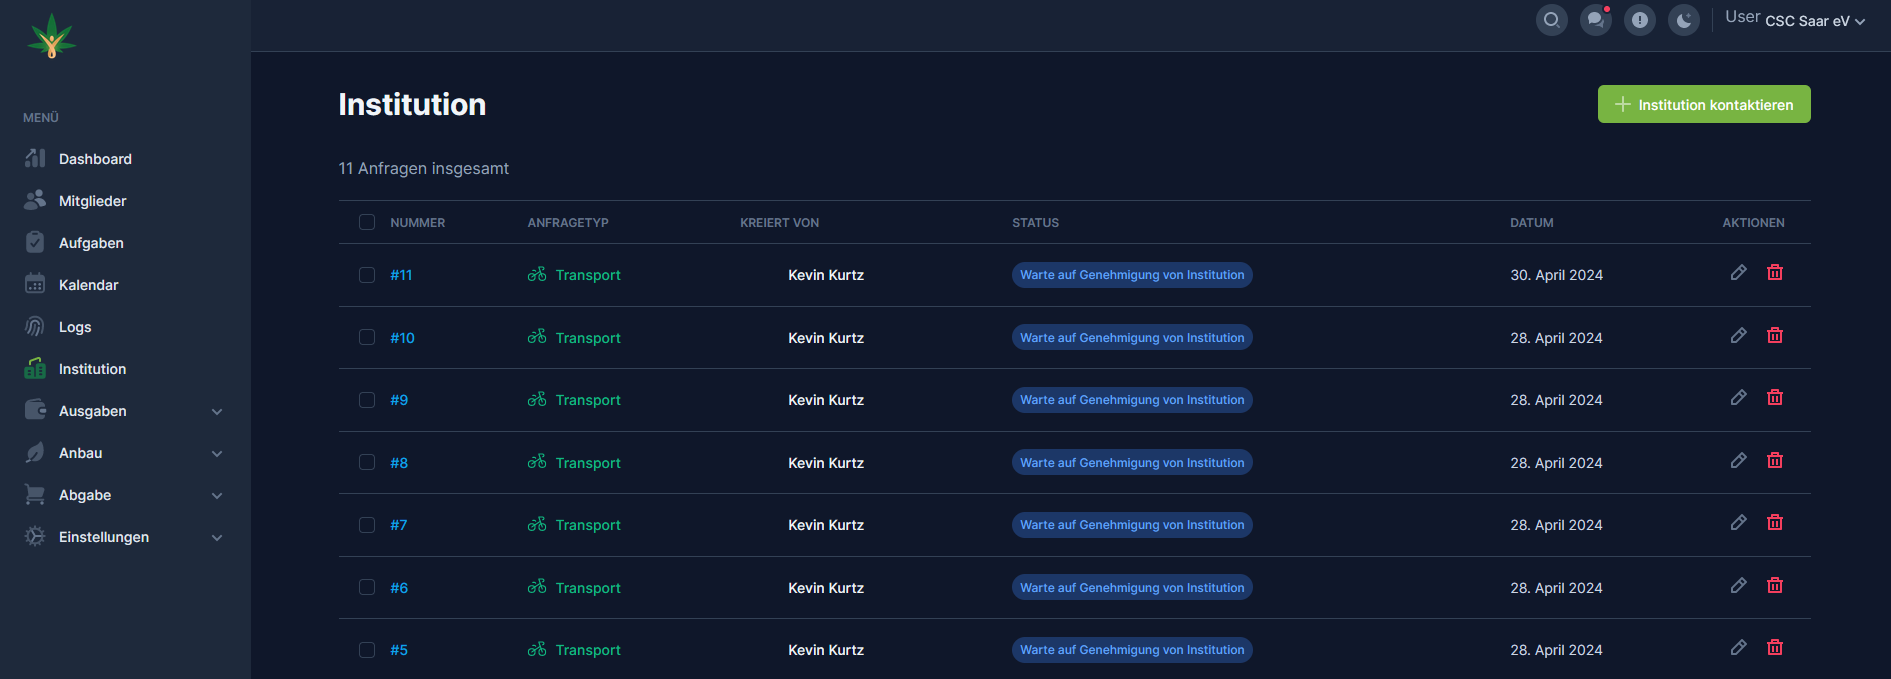This screenshot has width=1891, height=679.
Task: Click the pencil icon for request #8
Action: pos(1738,461)
